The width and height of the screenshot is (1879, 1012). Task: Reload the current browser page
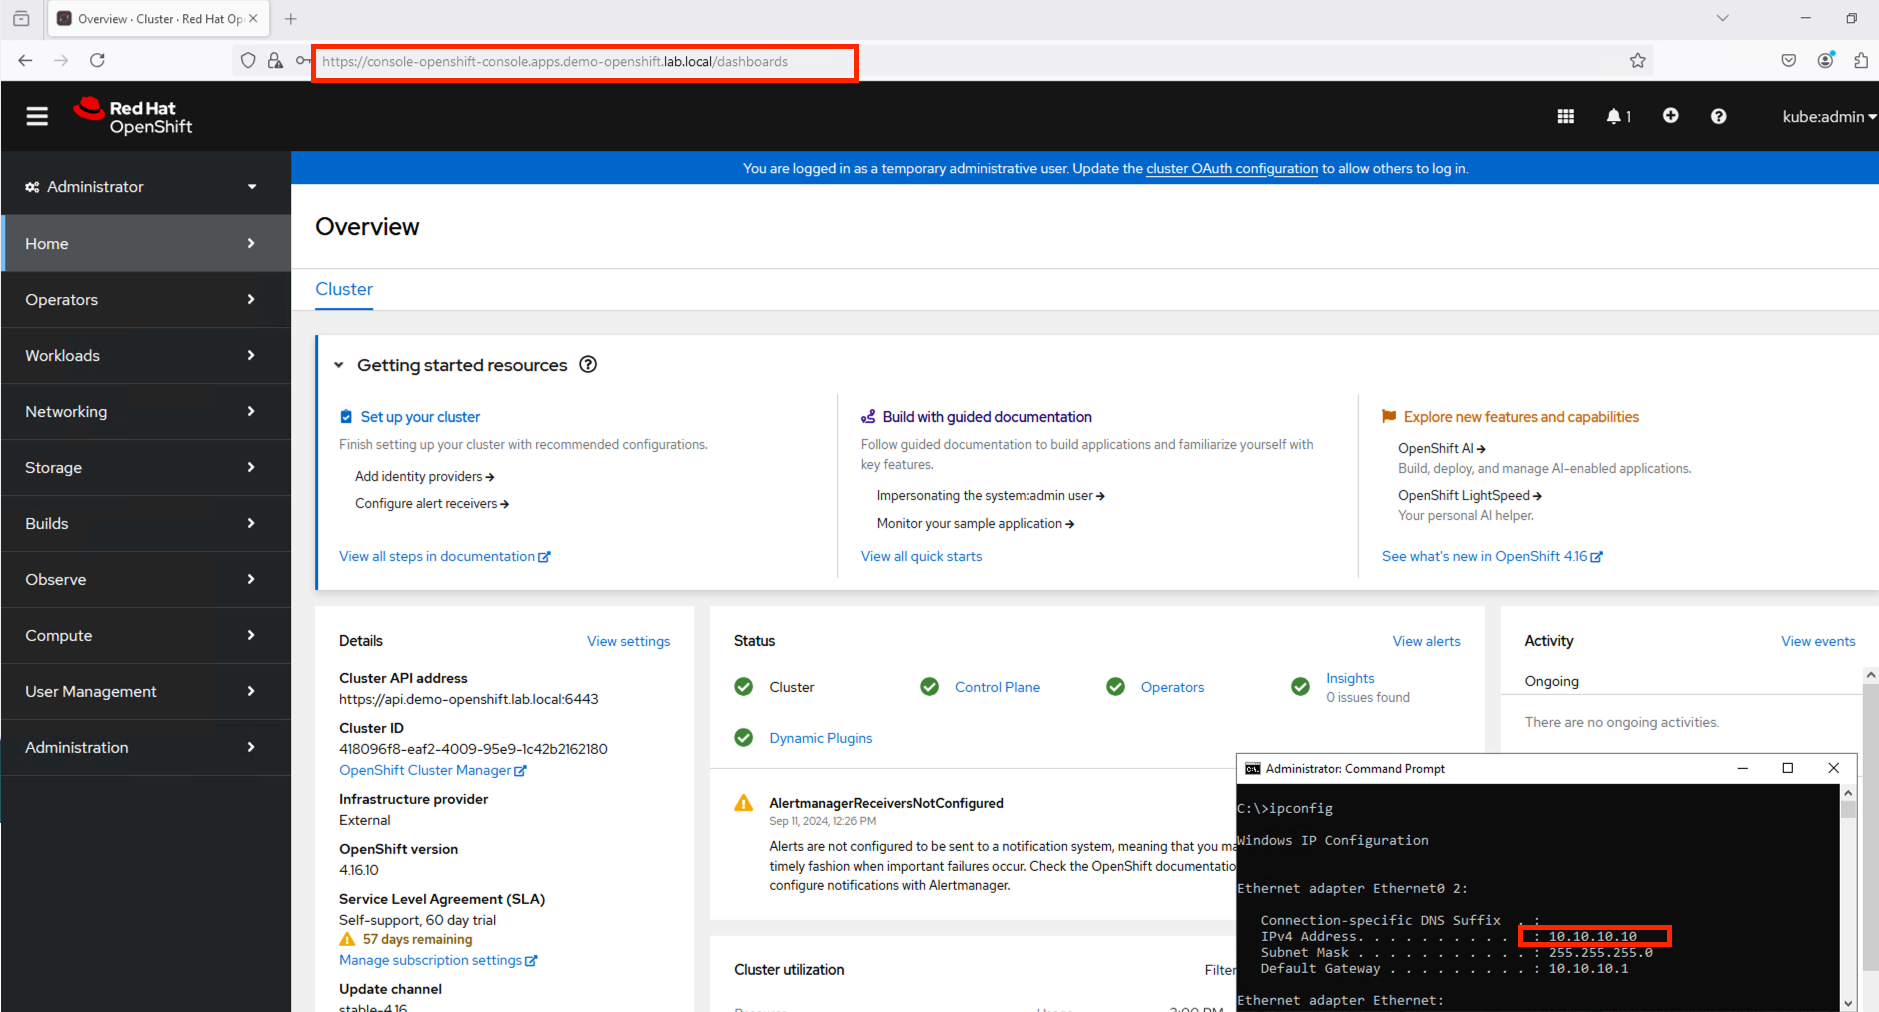point(97,61)
